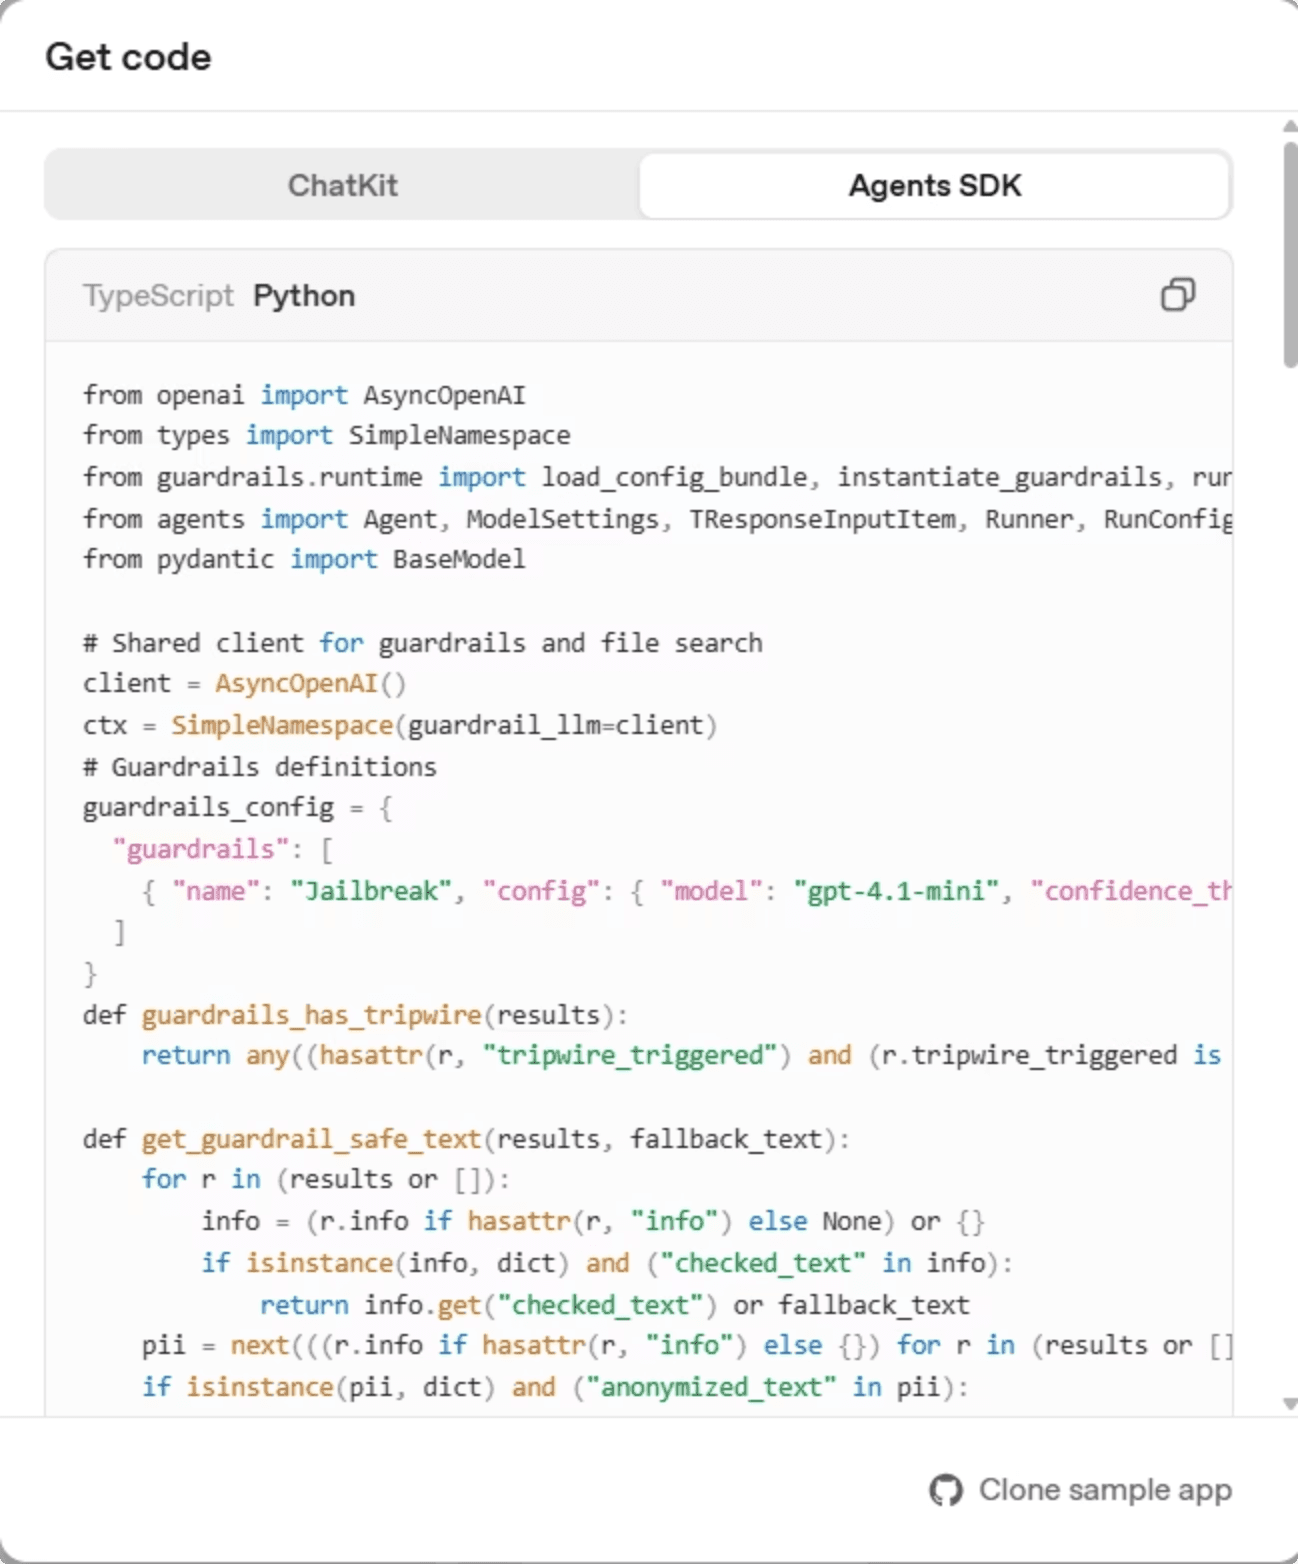The width and height of the screenshot is (1298, 1564).
Task: Switch code language to TypeScript
Action: tap(158, 296)
